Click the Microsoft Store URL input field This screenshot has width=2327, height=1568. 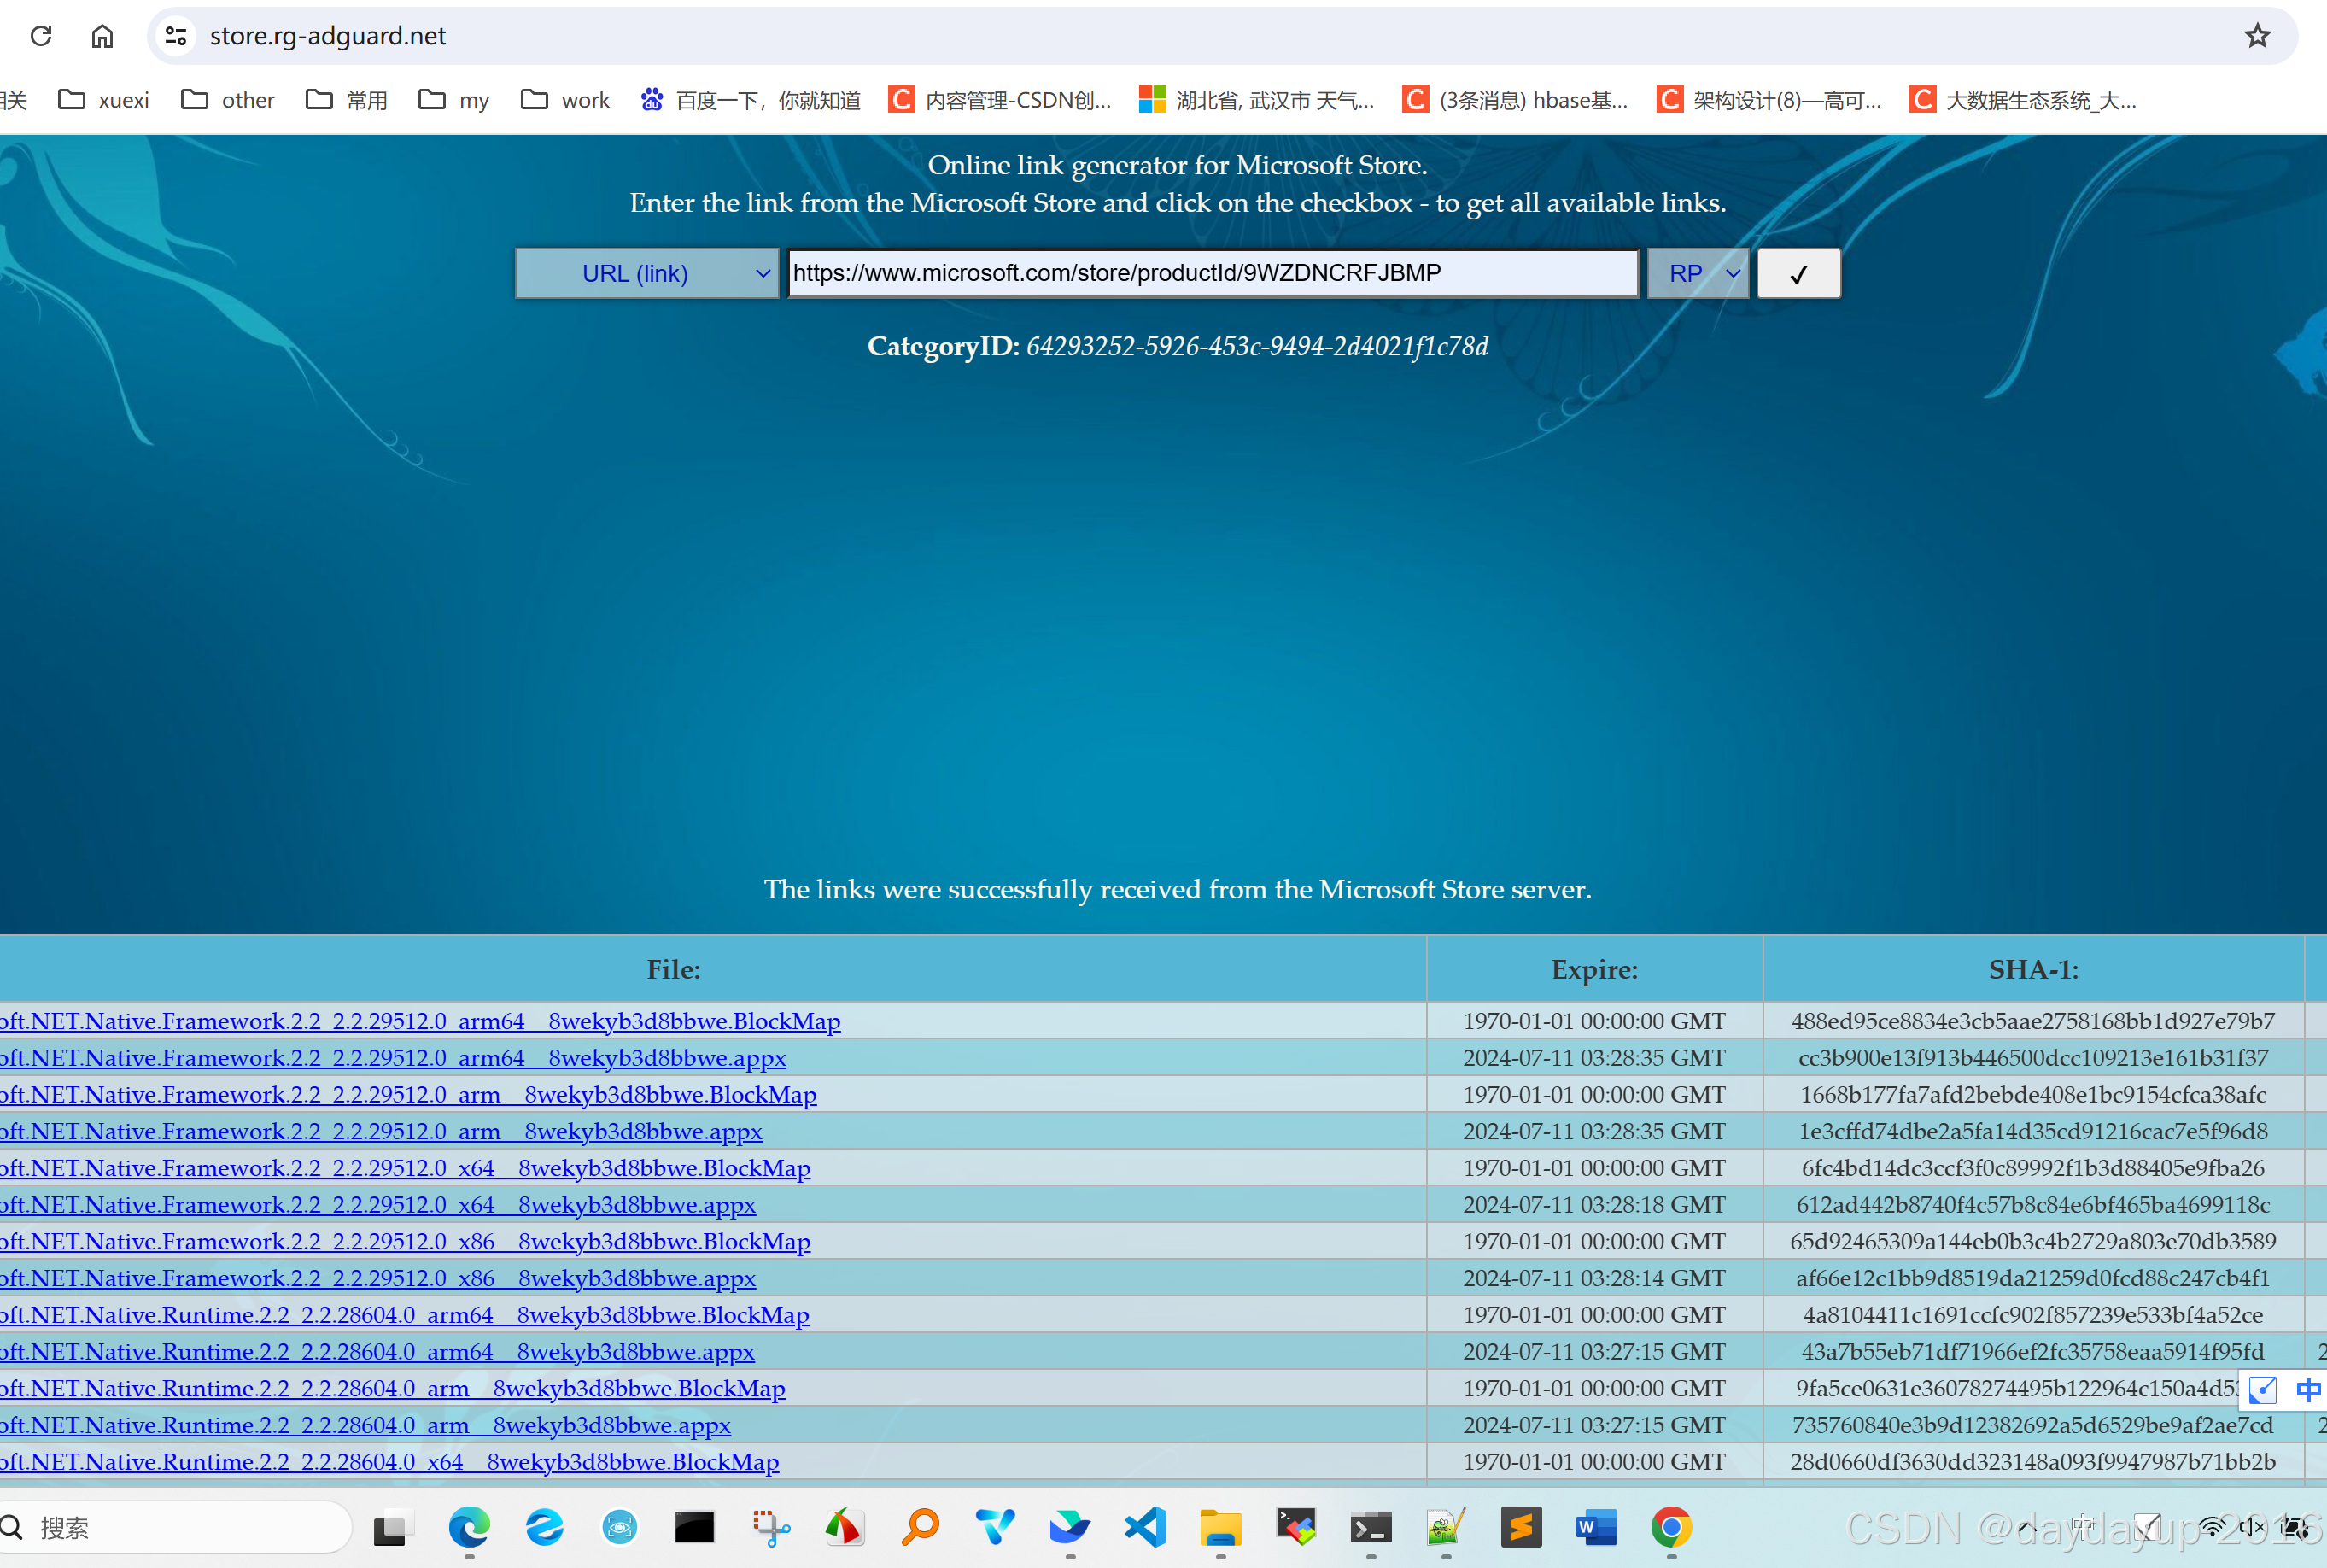[1212, 274]
